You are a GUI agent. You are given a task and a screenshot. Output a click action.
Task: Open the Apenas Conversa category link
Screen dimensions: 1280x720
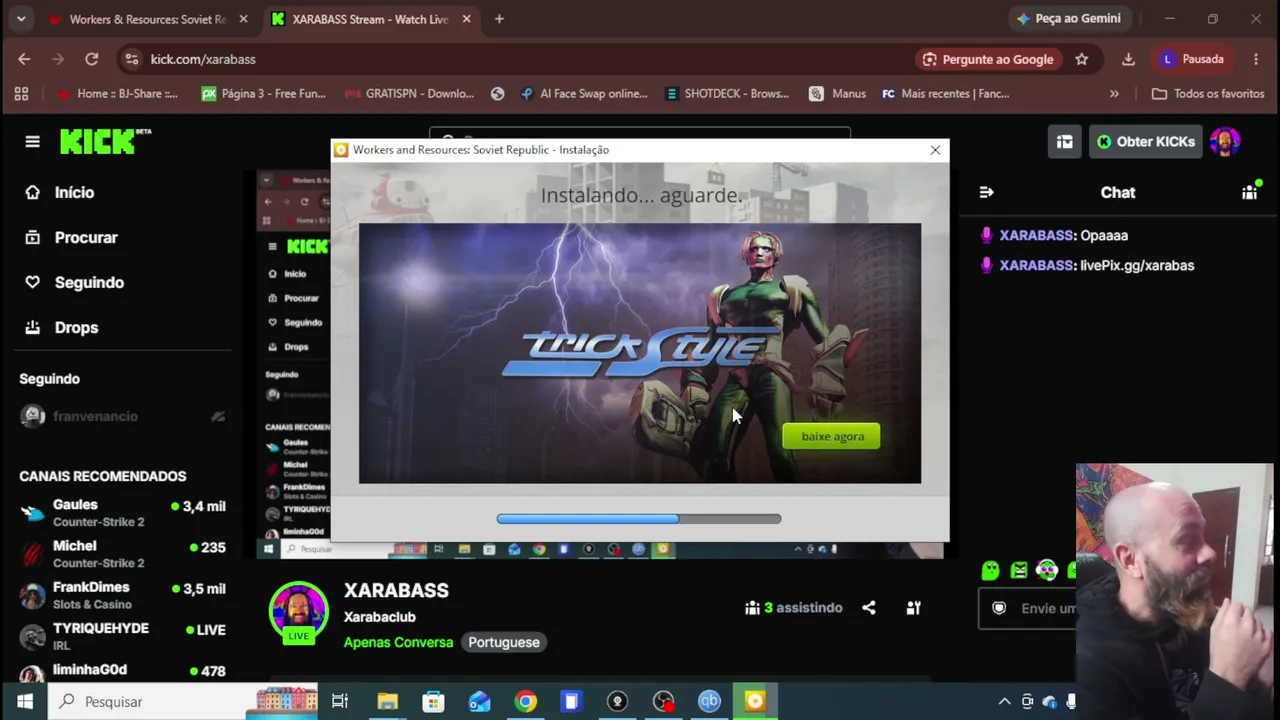click(398, 642)
